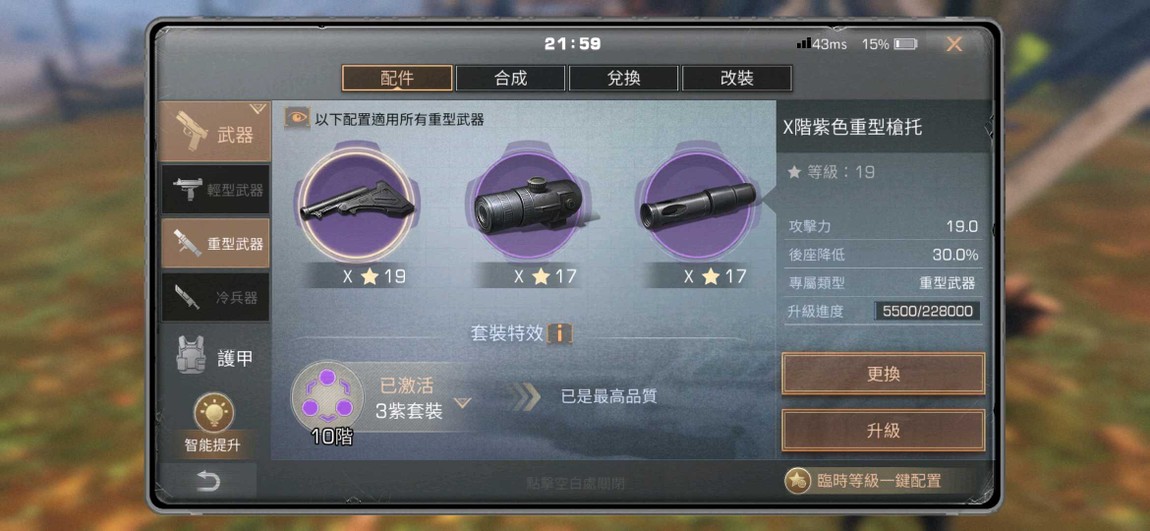
Task: Toggle the eye icon beside 以下配置適用所有重型武器
Action: tap(297, 118)
